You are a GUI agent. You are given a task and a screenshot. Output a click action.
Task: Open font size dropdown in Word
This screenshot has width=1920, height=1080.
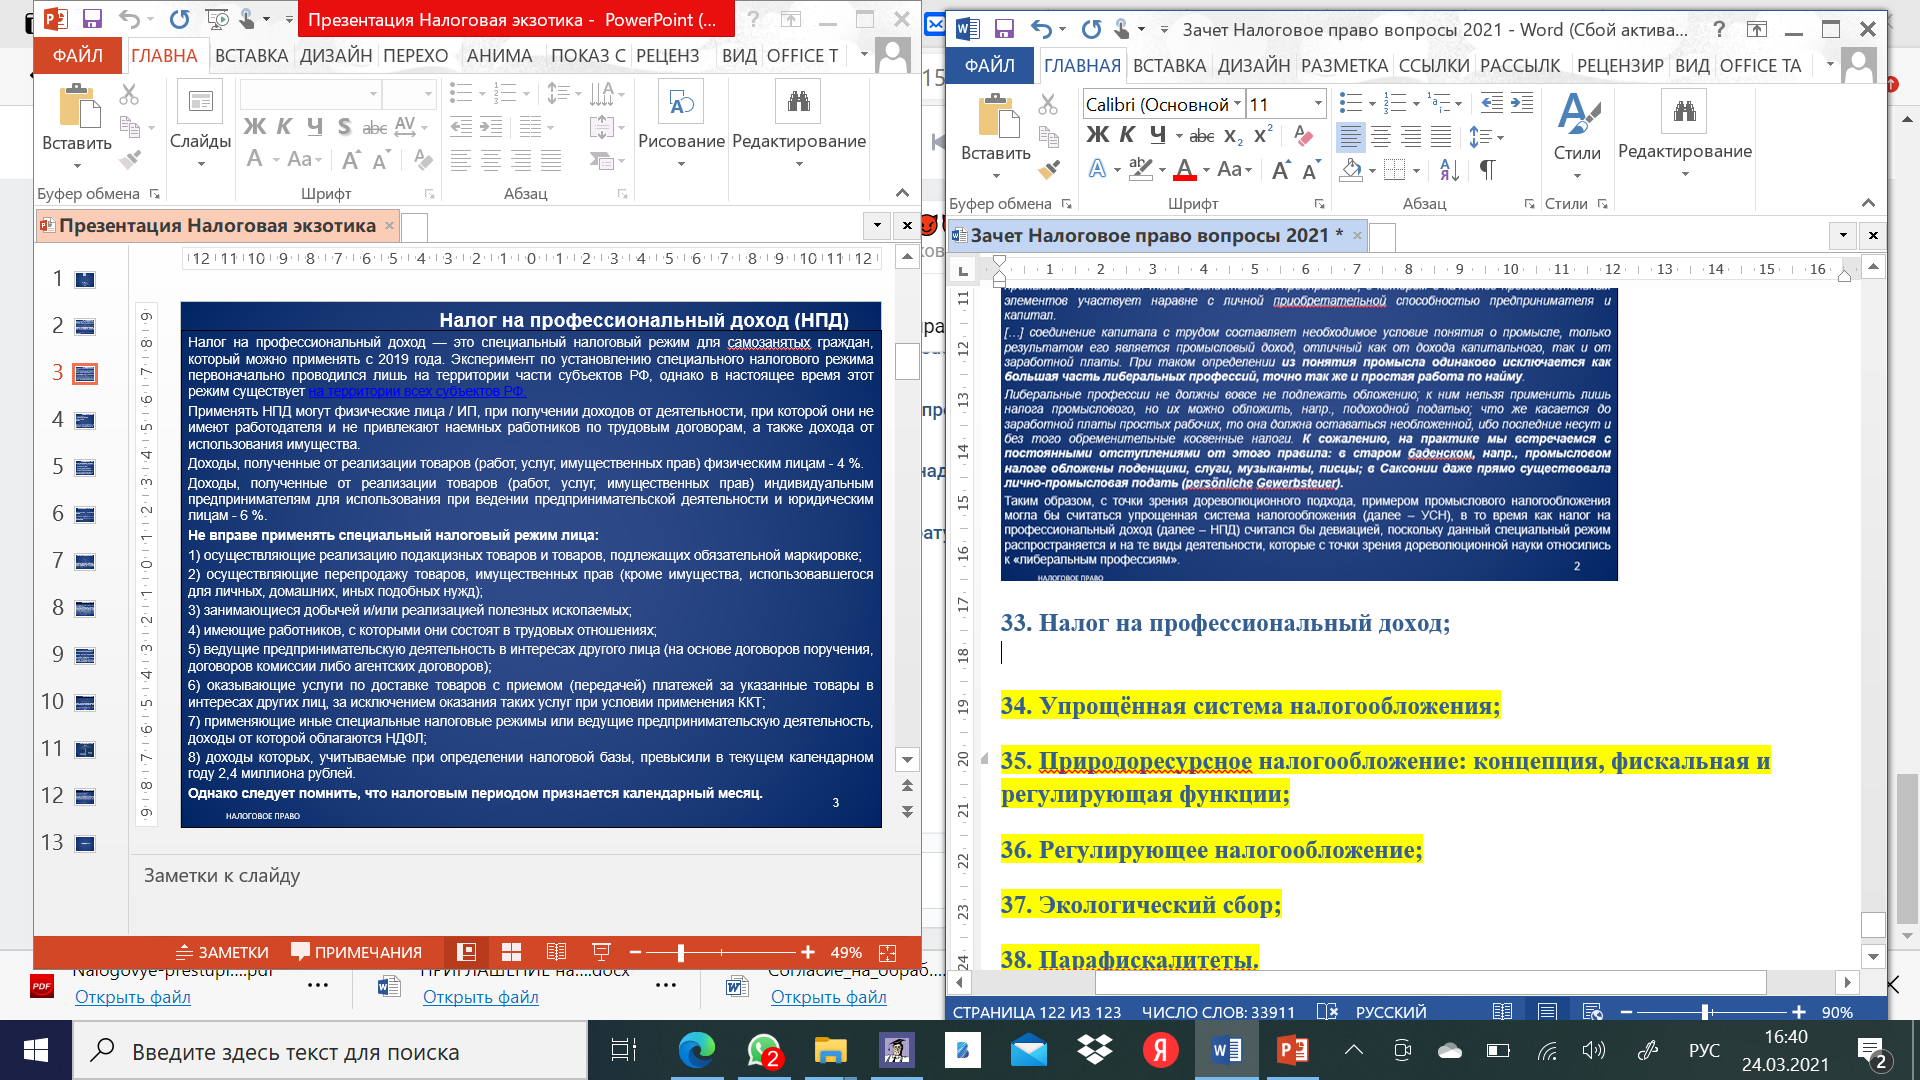pos(1318,104)
